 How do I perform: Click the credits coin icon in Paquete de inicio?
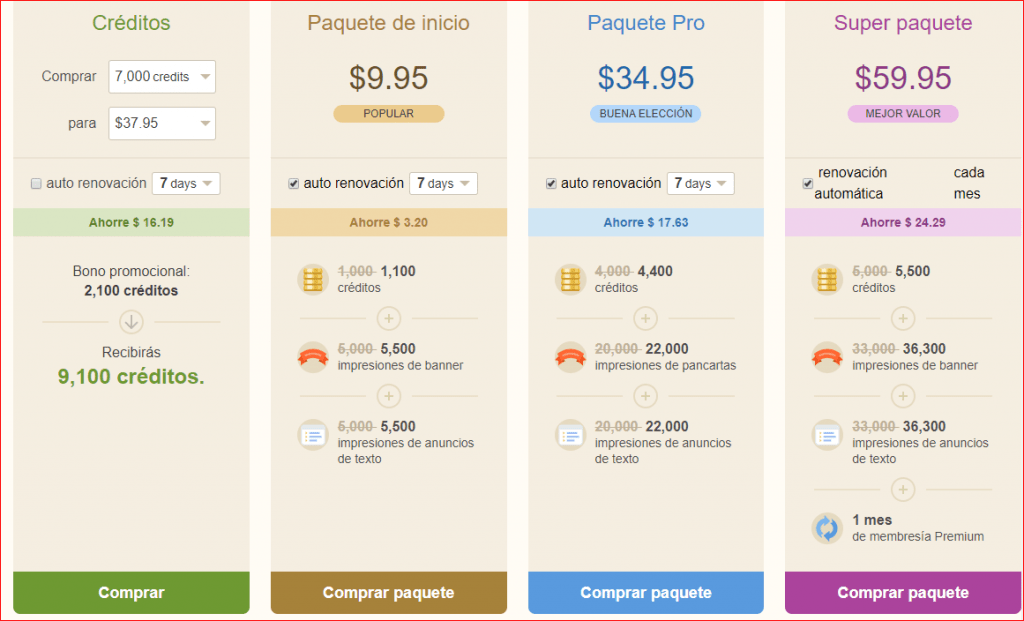point(314,279)
